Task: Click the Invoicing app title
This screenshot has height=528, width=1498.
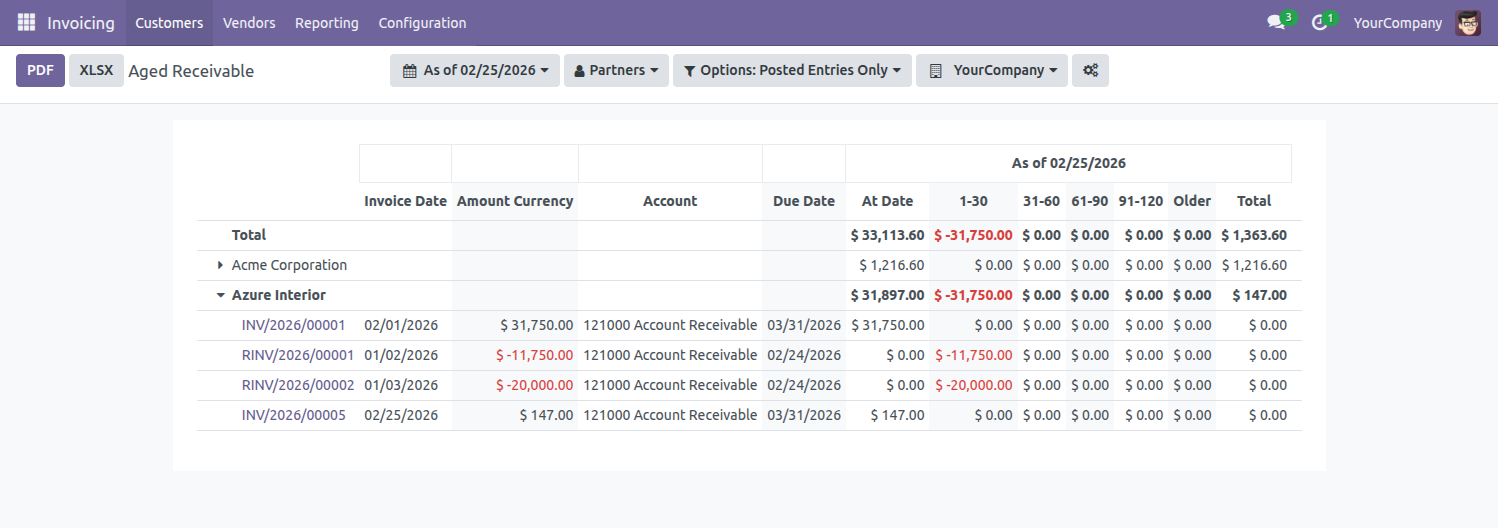Action: pyautogui.click(x=81, y=22)
